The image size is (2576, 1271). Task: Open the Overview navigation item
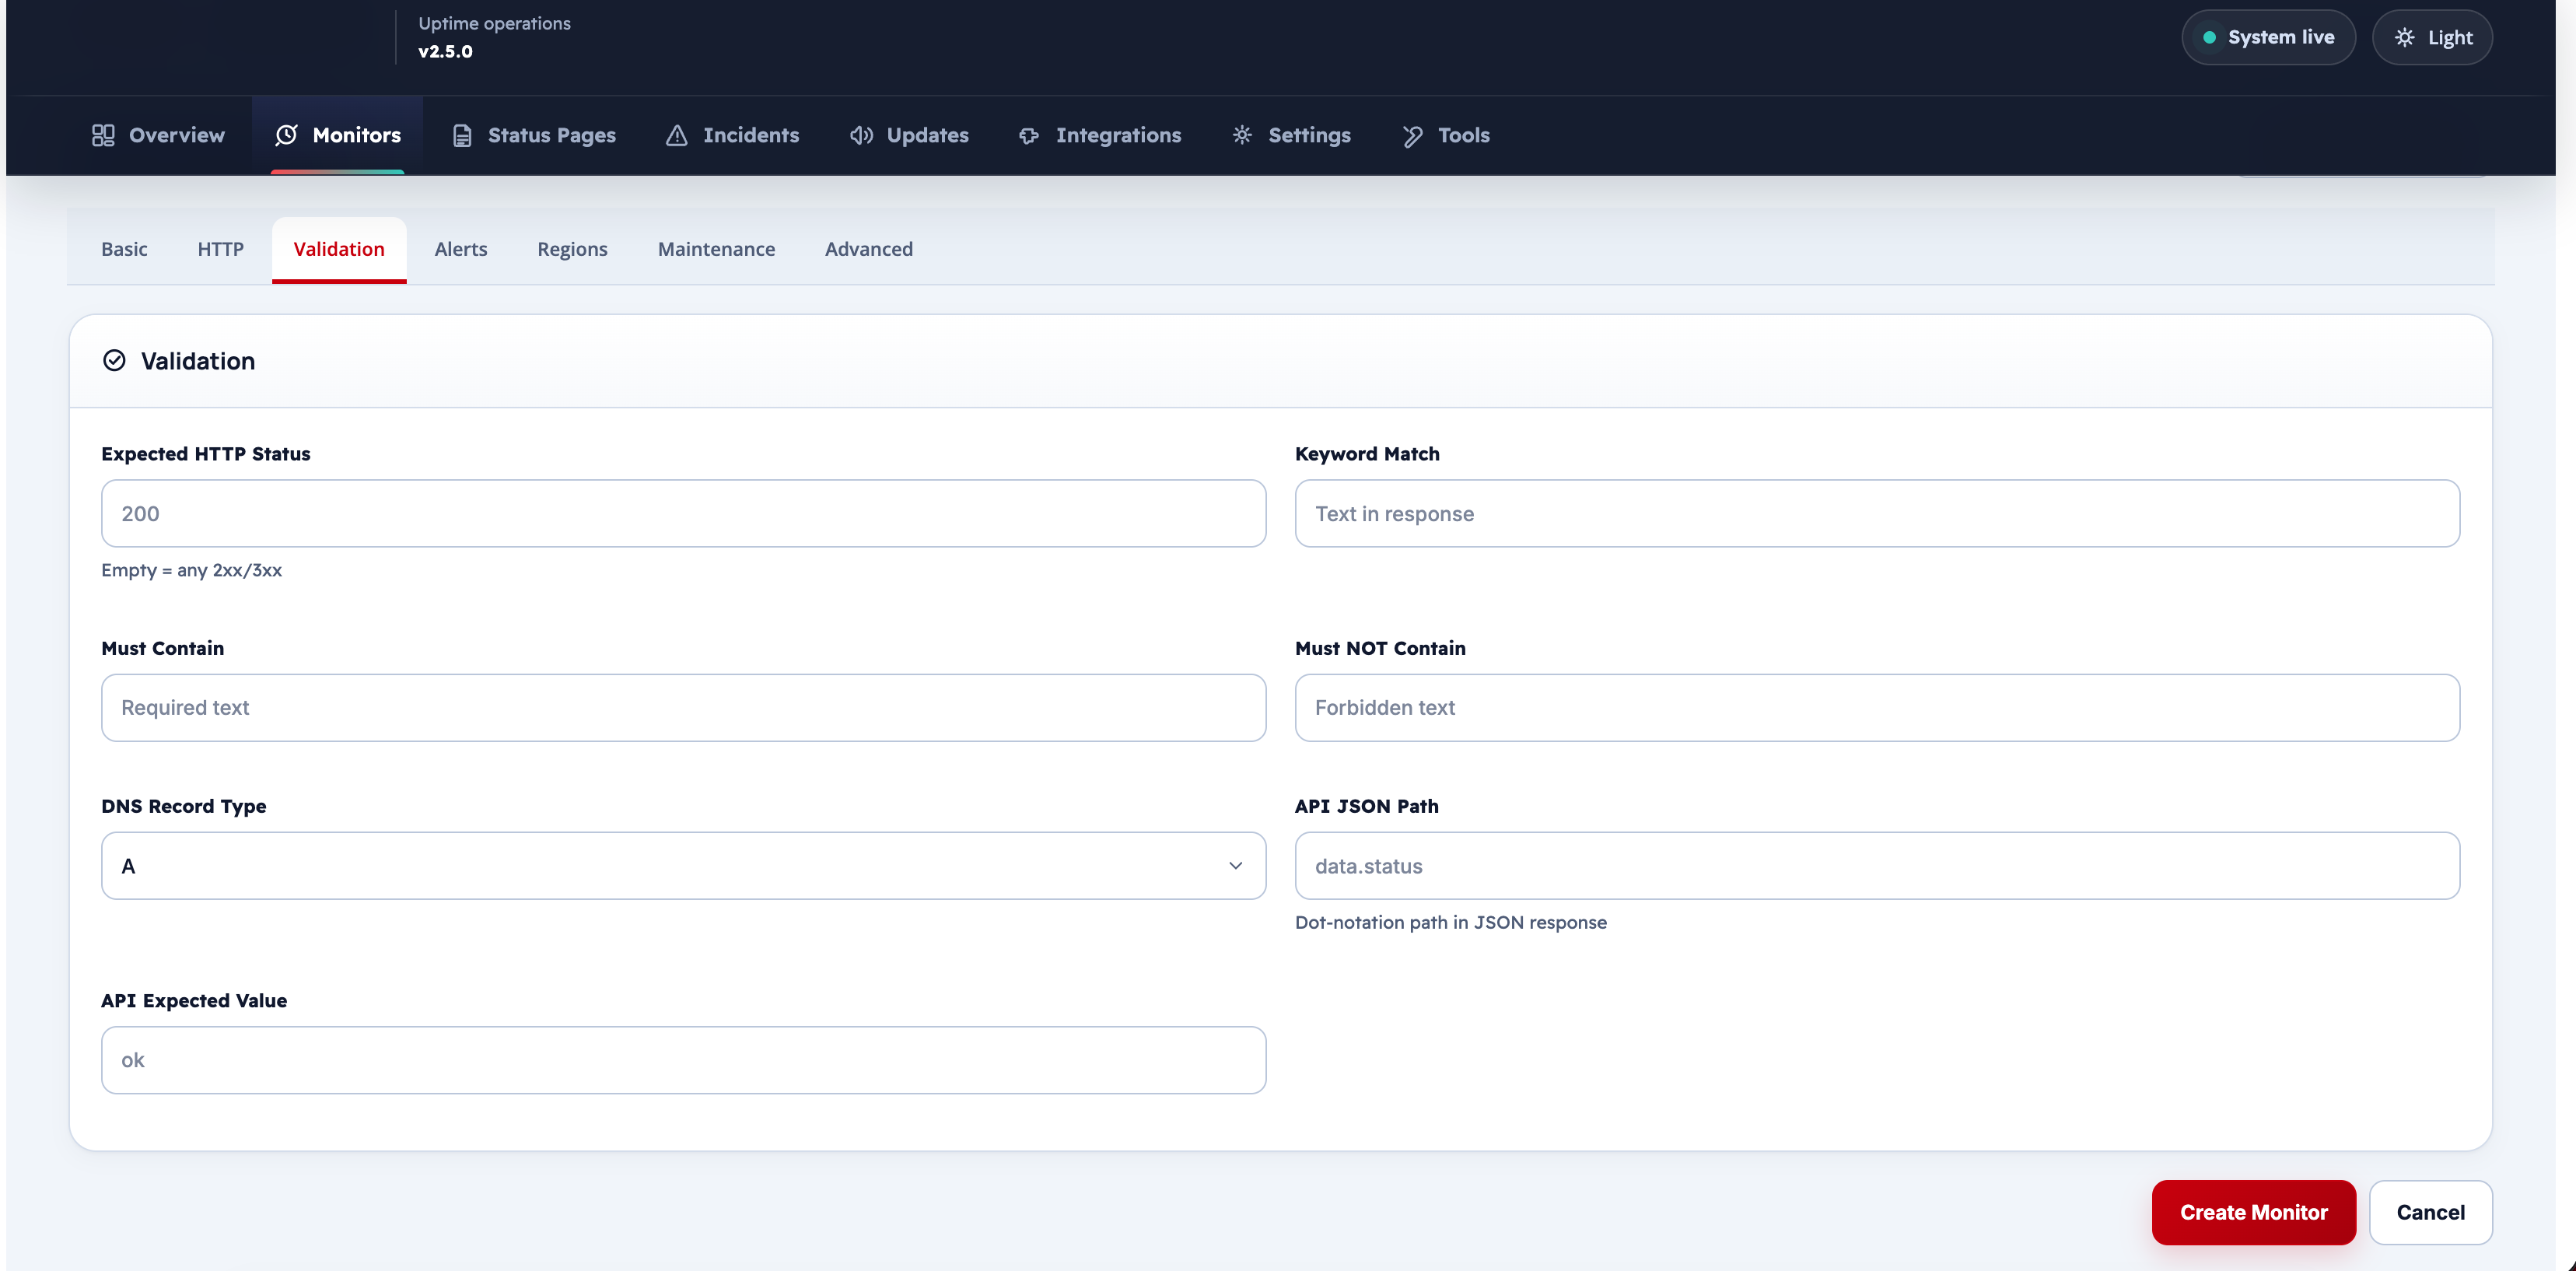click(x=158, y=135)
